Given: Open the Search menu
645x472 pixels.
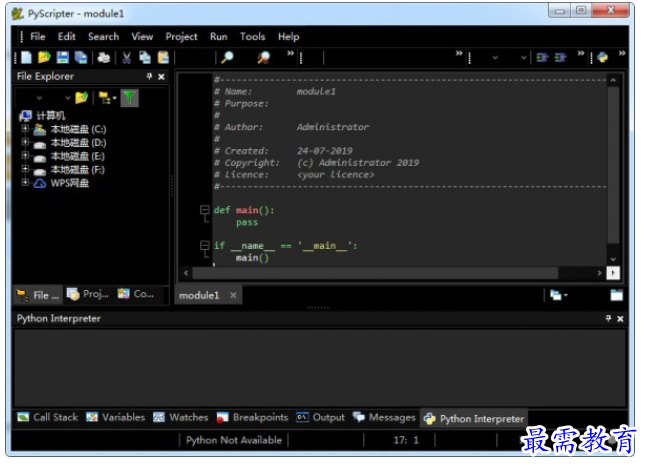Looking at the screenshot, I should pyautogui.click(x=103, y=37).
